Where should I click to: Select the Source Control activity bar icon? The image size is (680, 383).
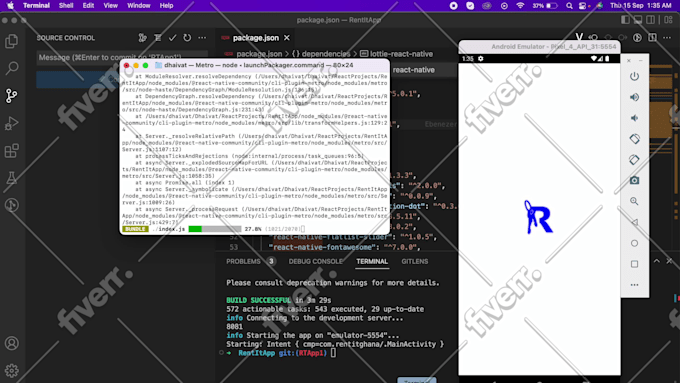[12, 95]
